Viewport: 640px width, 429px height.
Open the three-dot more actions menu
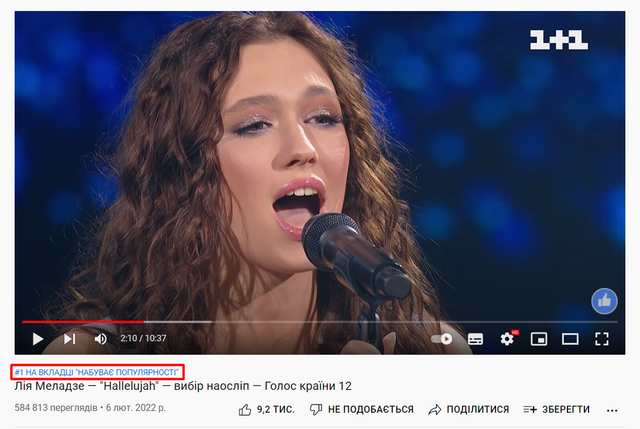tap(612, 410)
